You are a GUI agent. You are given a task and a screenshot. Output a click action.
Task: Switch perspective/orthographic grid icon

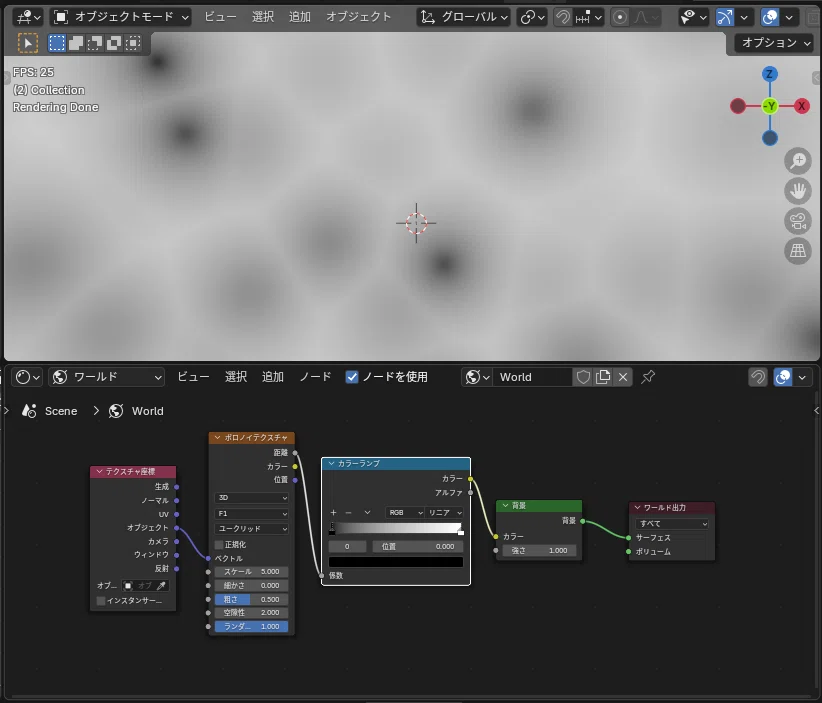pos(798,251)
